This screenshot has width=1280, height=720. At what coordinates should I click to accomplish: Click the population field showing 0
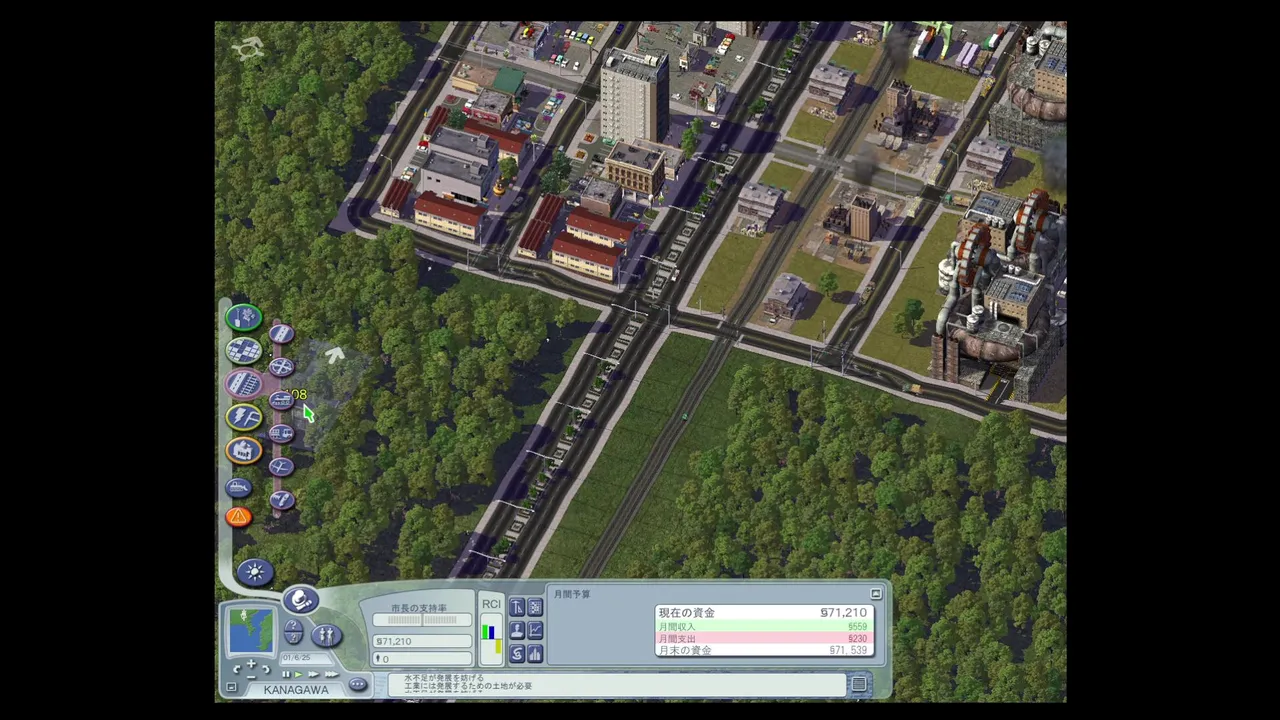[x=422, y=659]
